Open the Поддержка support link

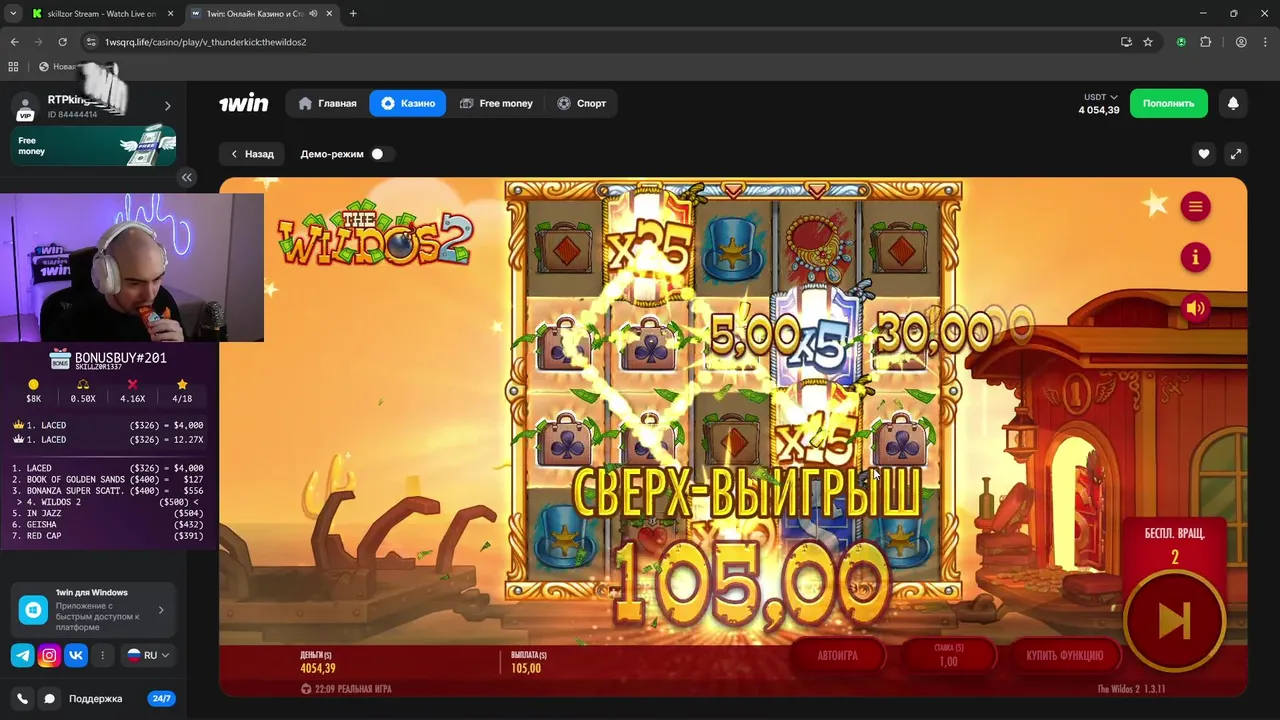[95, 699]
